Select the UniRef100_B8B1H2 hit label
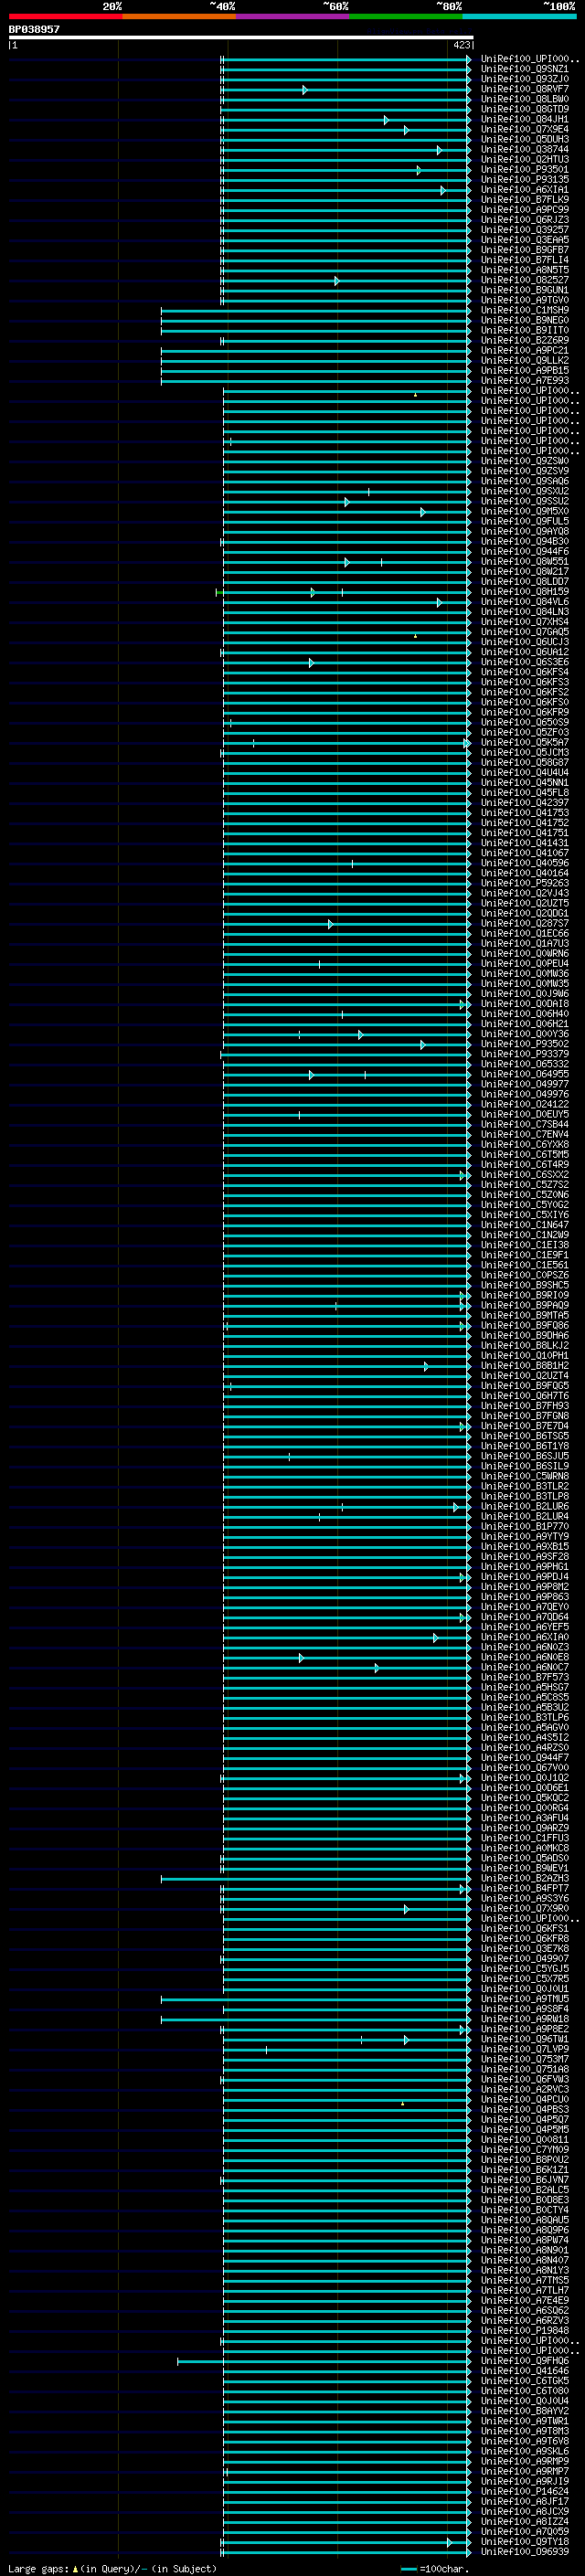 525,1366
